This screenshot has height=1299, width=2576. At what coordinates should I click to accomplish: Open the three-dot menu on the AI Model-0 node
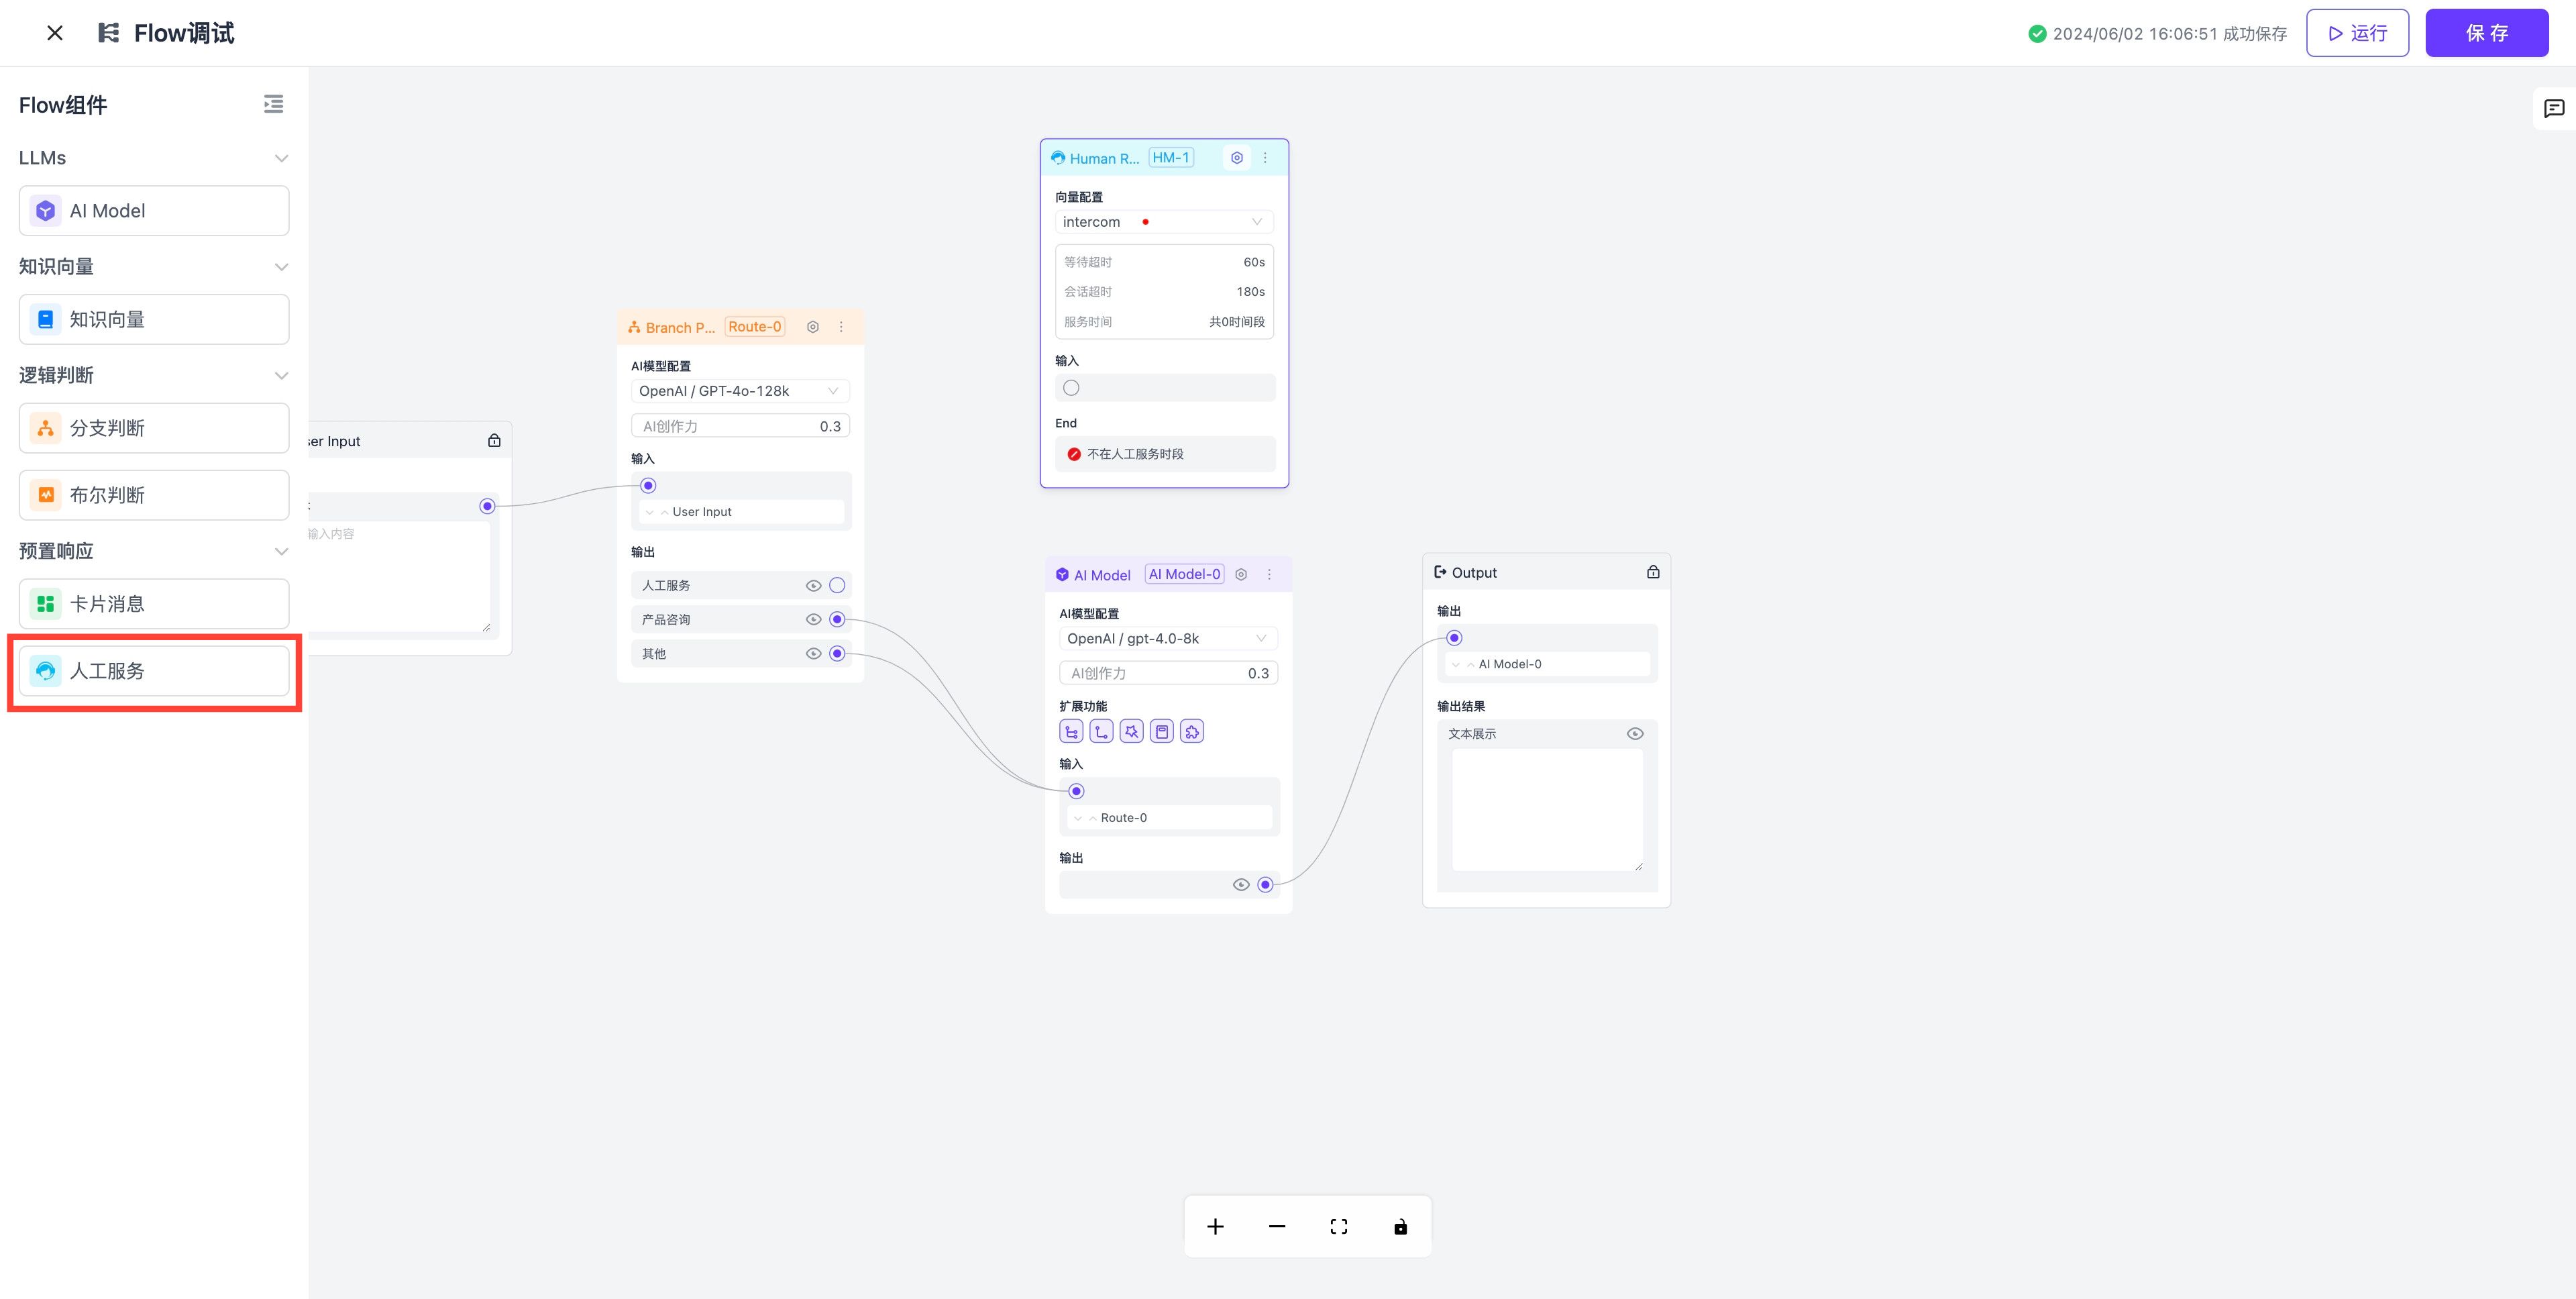pyautogui.click(x=1269, y=575)
